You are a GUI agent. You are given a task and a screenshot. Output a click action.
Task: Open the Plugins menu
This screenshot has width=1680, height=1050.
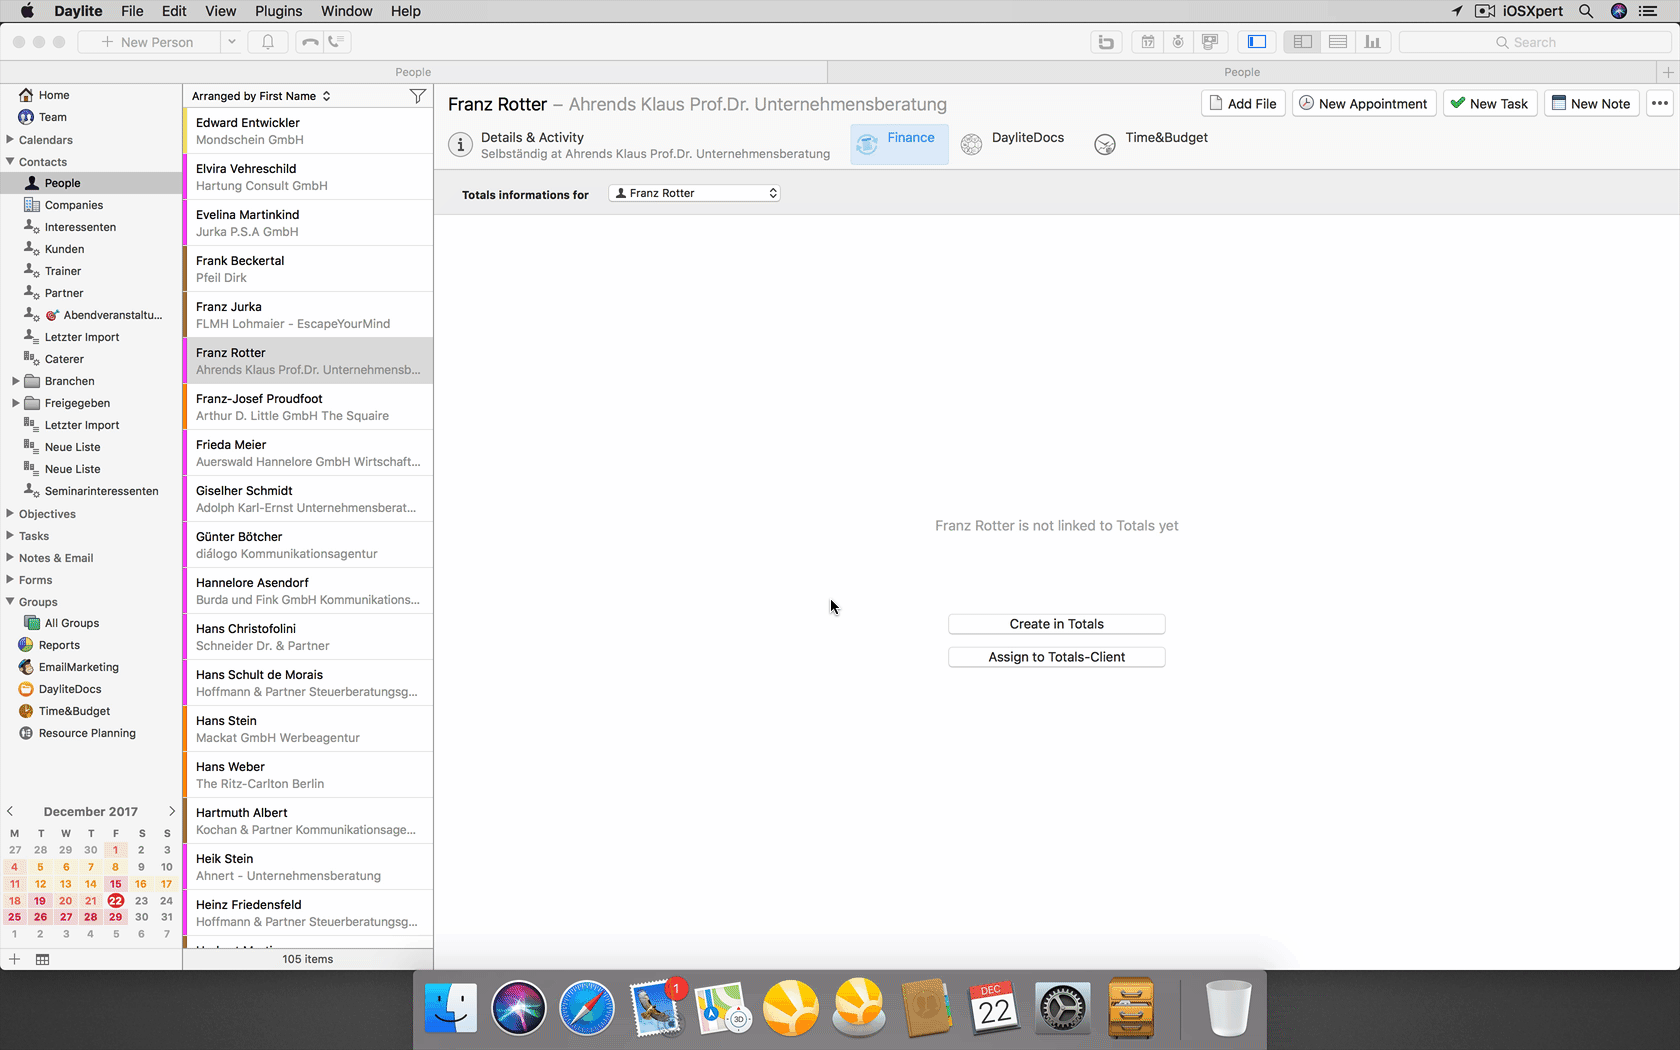[x=278, y=11]
